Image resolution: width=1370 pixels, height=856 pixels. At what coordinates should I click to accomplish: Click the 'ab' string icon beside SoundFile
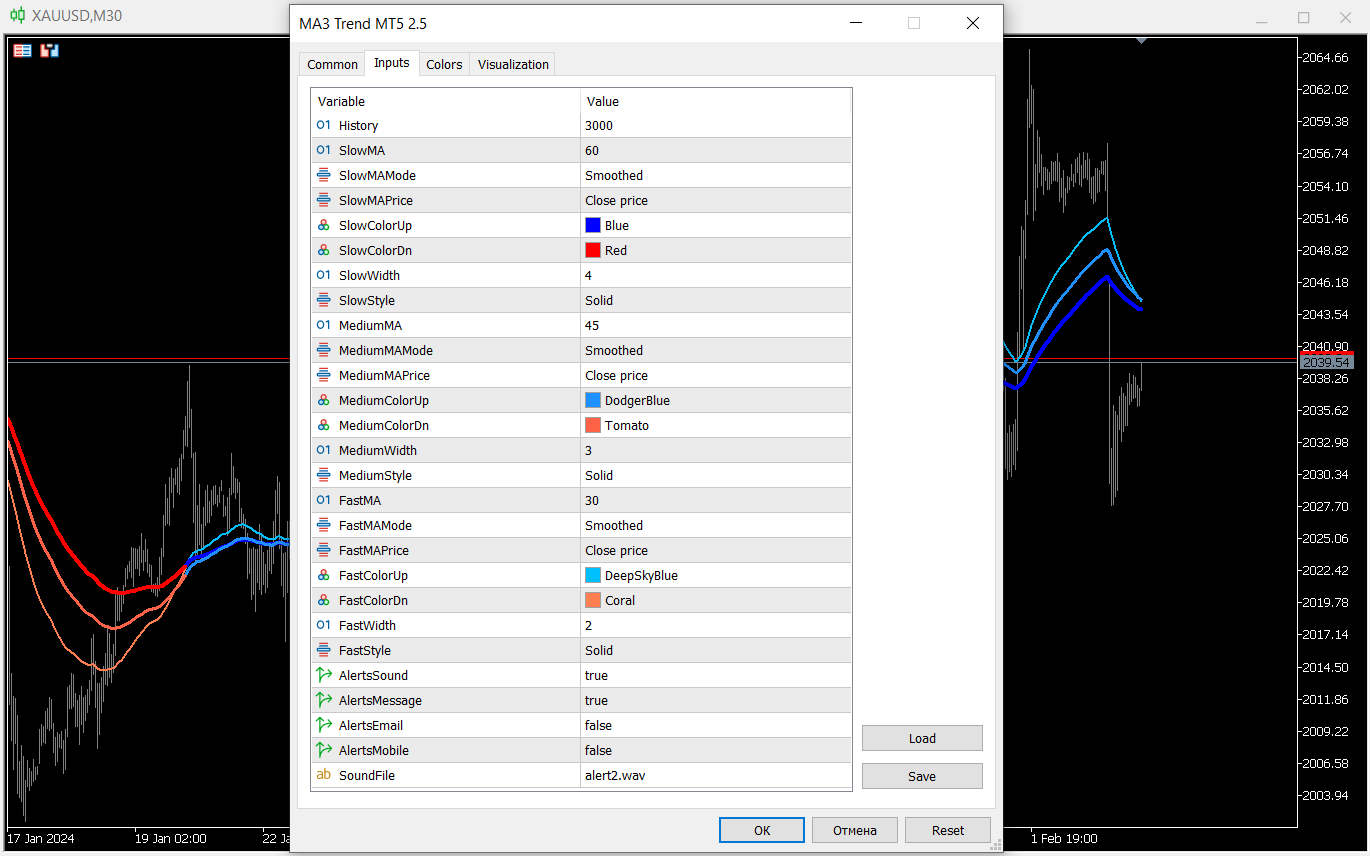(322, 775)
